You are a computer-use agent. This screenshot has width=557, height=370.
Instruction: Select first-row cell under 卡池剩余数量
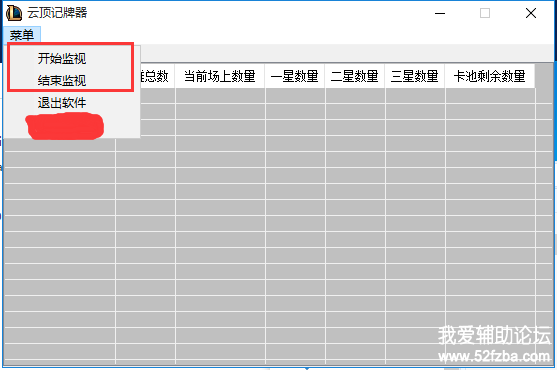click(x=490, y=95)
